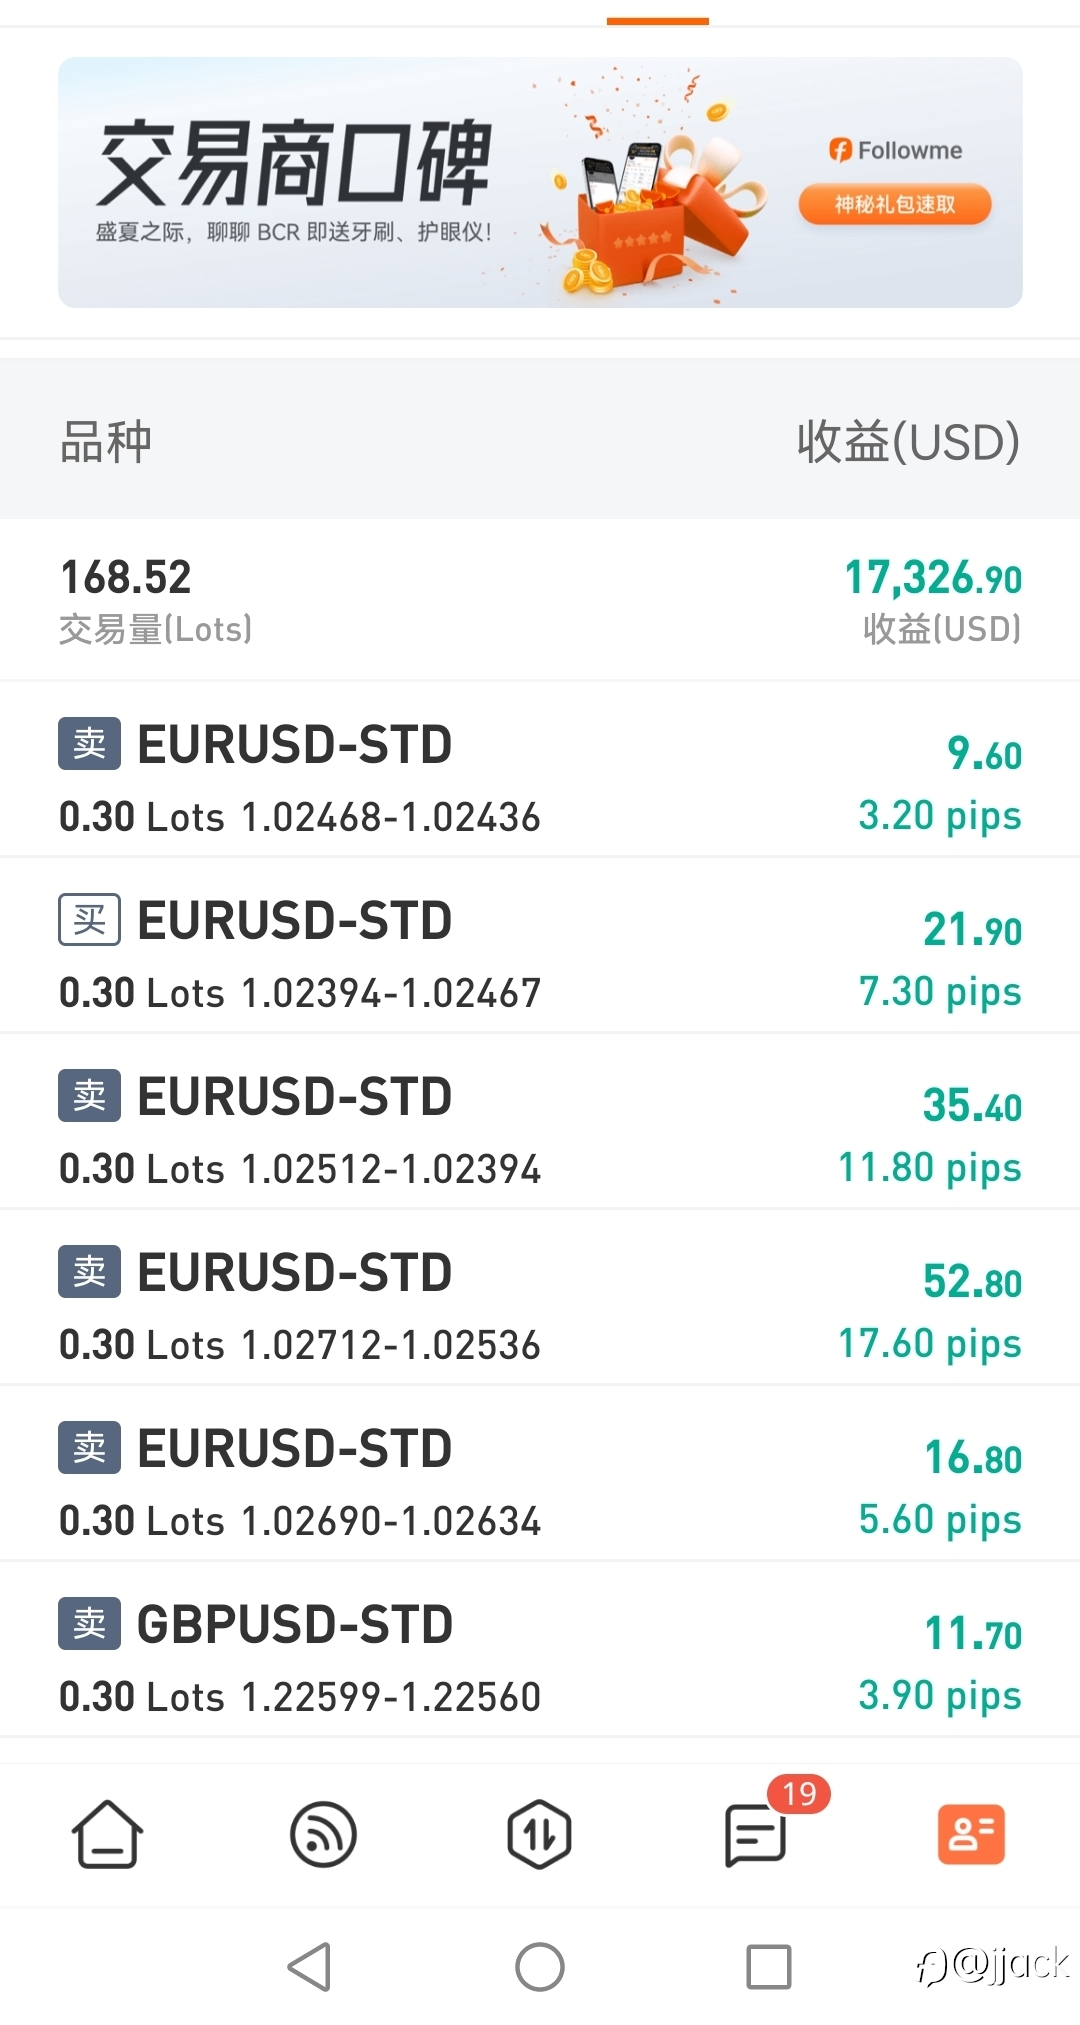Viewport: 1080px width, 2025px height.
Task: Tap the 收益(USD) column header
Action: 907,442
